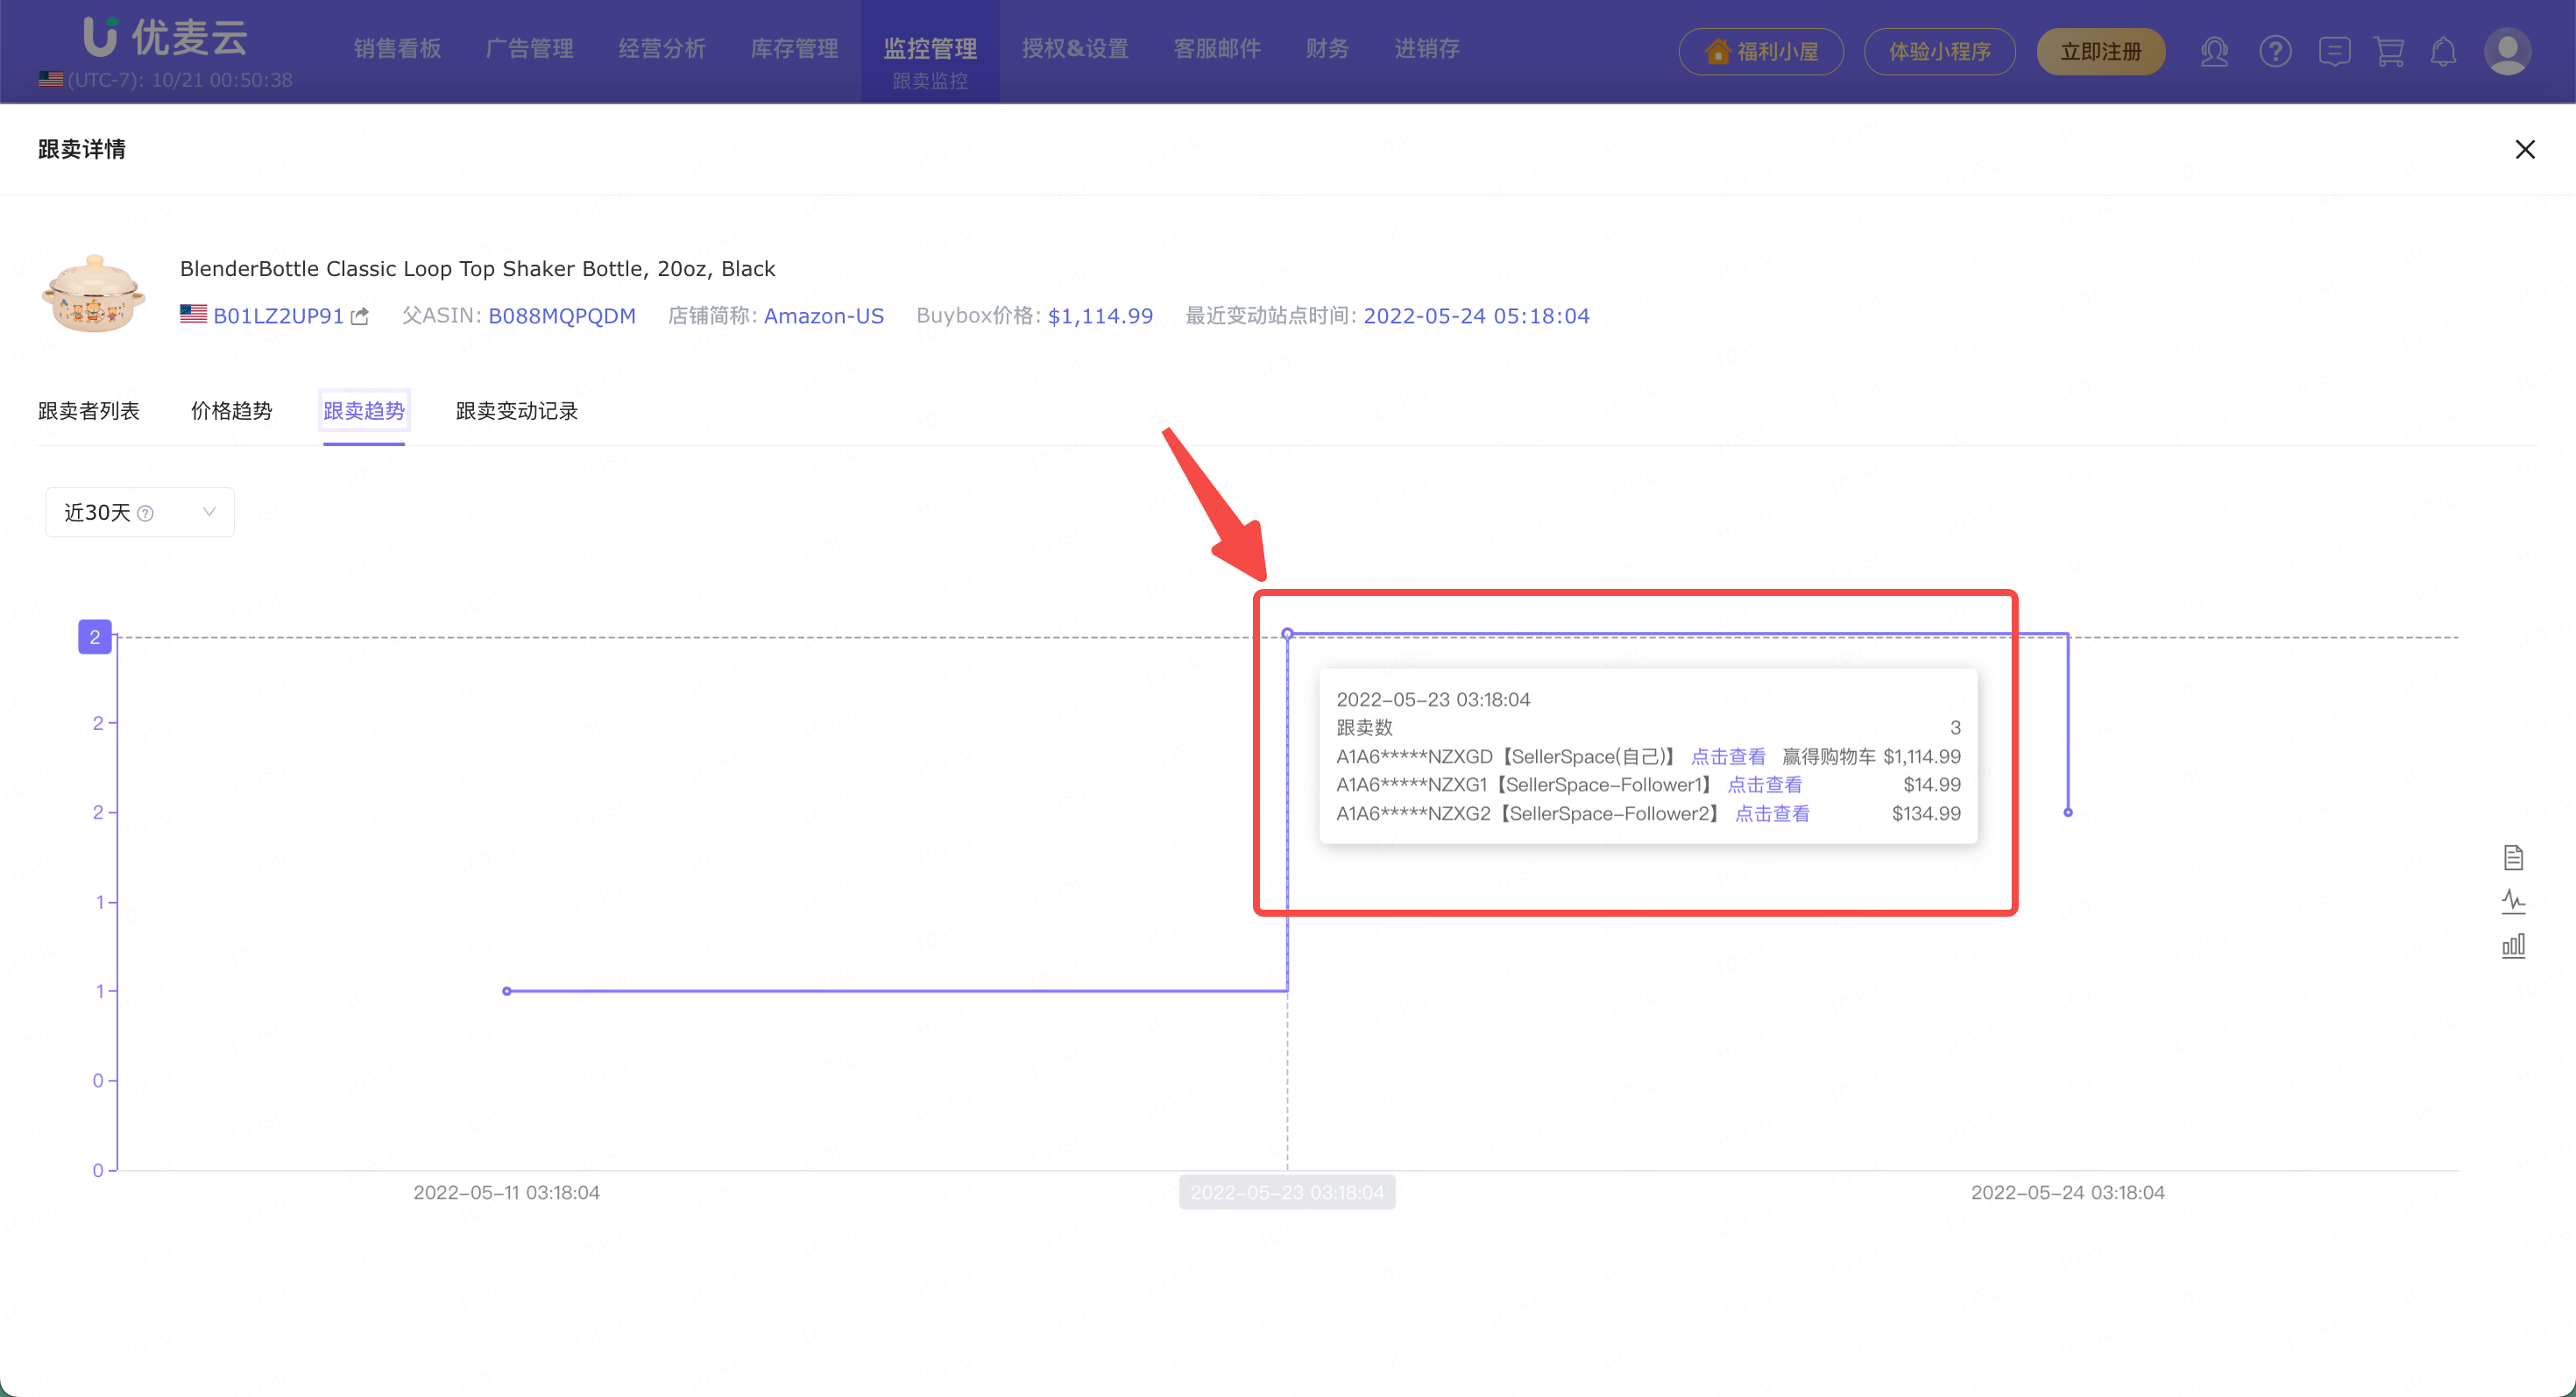
Task: Switch chart to bar chart icon
Action: (2513, 945)
